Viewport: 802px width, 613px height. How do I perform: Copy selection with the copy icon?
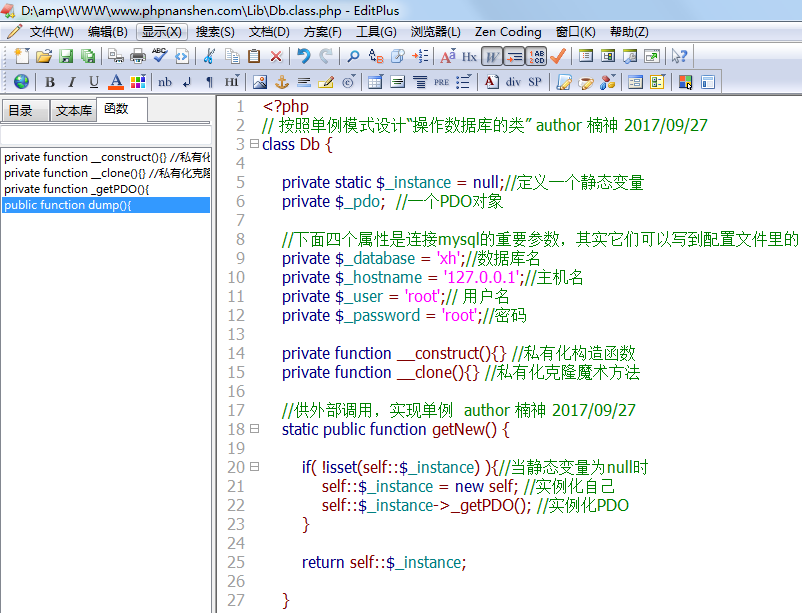232,56
